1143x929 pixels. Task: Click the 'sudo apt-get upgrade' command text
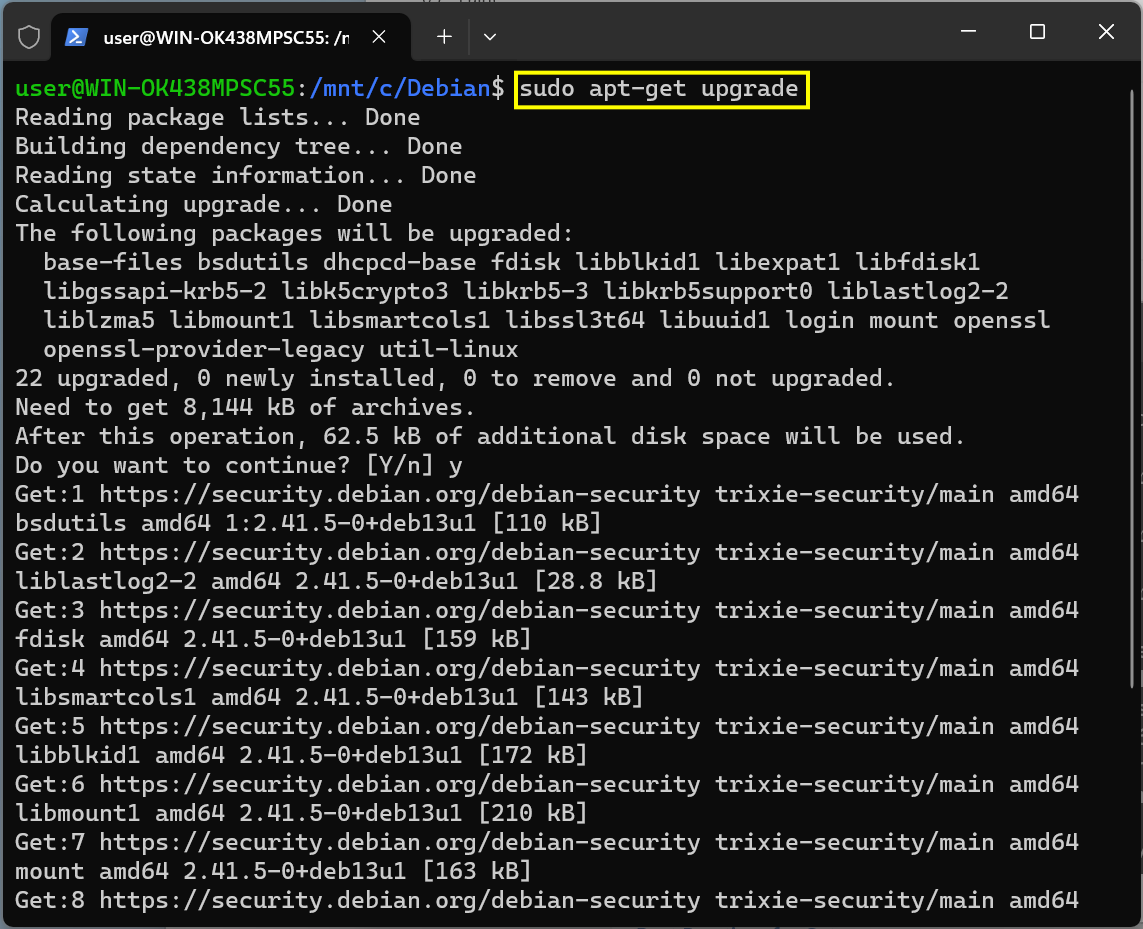(x=659, y=89)
